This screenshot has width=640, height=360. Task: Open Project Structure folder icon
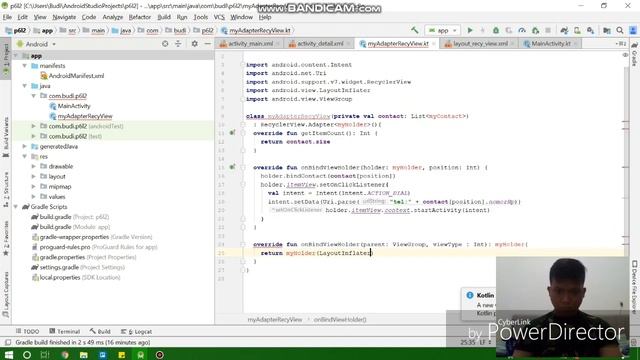coord(607,30)
